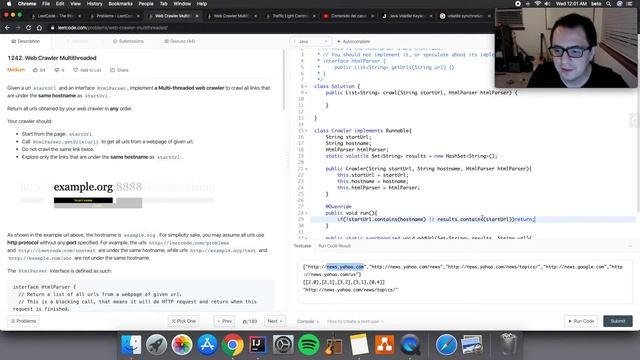The width and height of the screenshot is (640, 360).
Task: Go to the Chrome home page
Action: (39, 28)
